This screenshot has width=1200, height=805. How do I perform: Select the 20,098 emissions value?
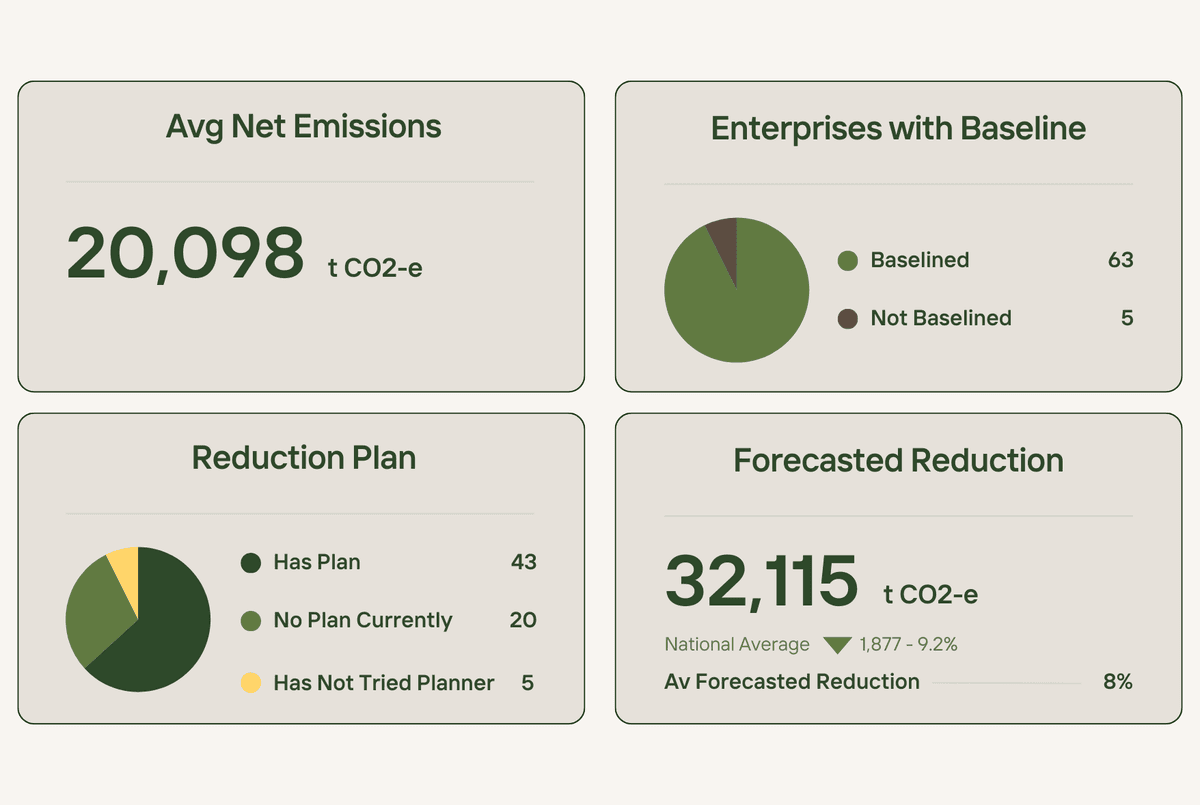[185, 253]
